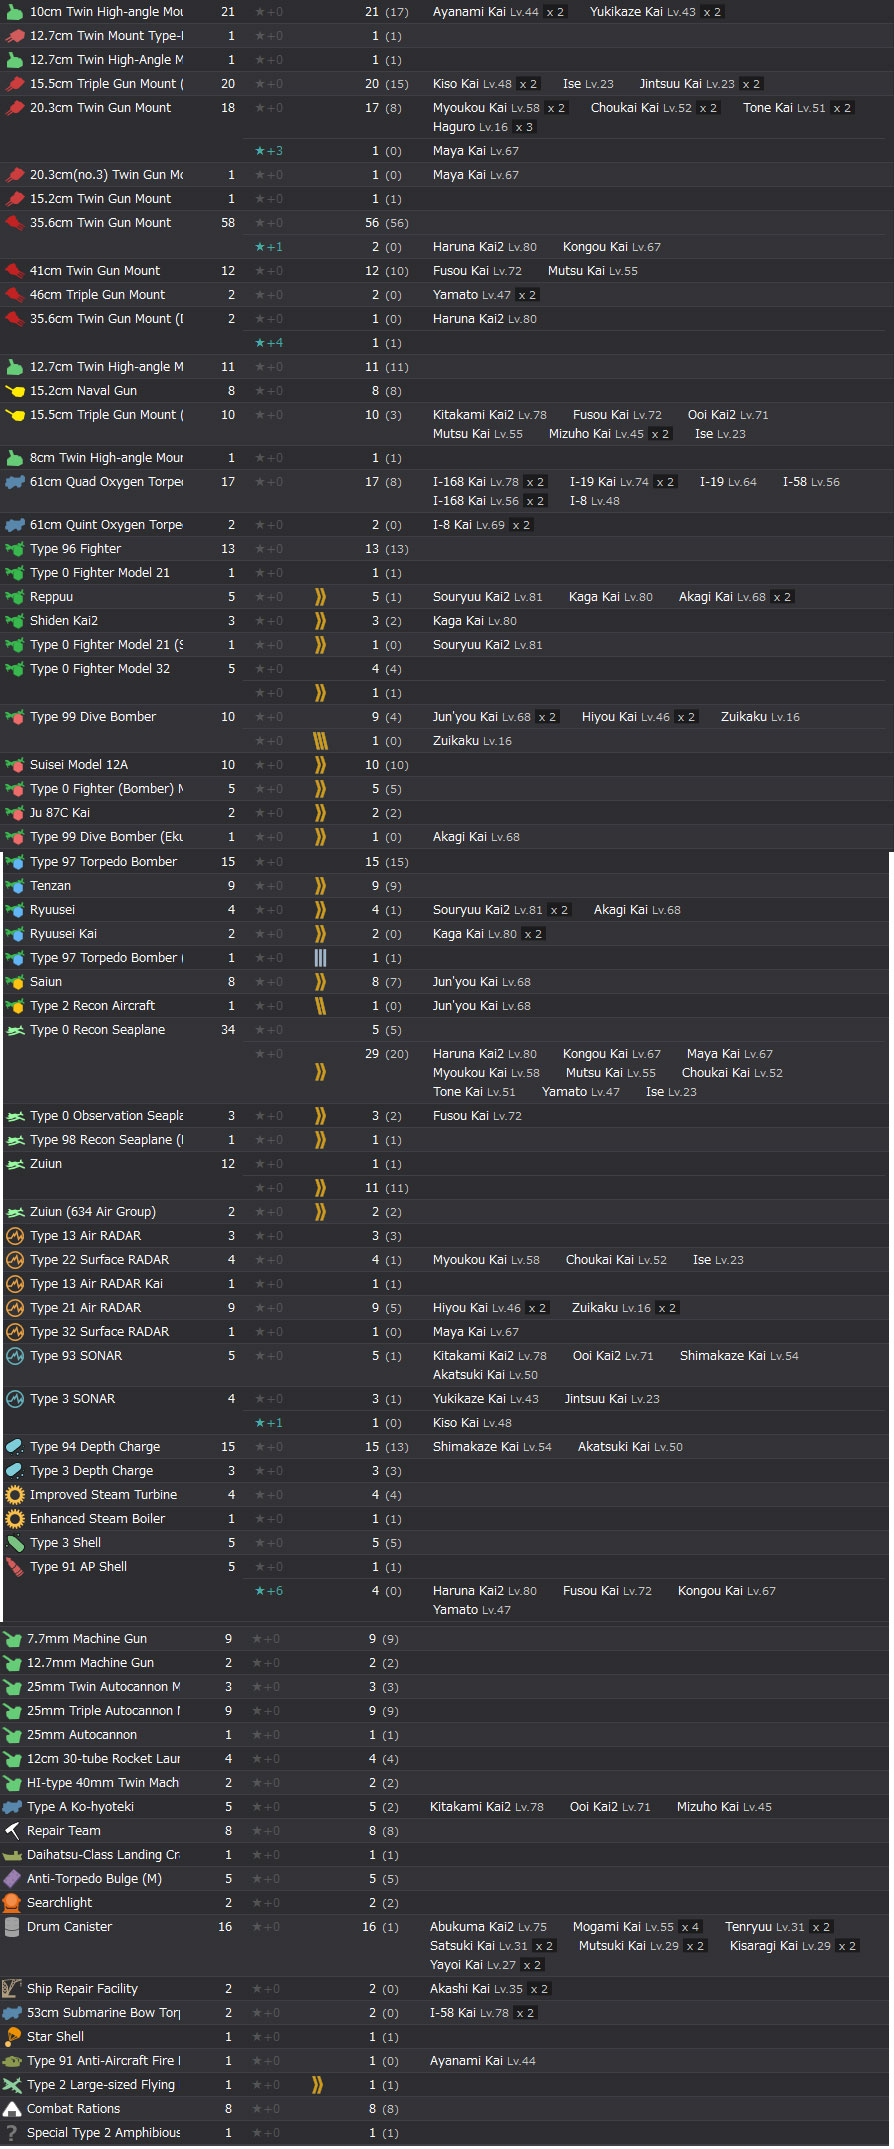Click the torpedo bomber icon beside Tenzan

[15, 886]
